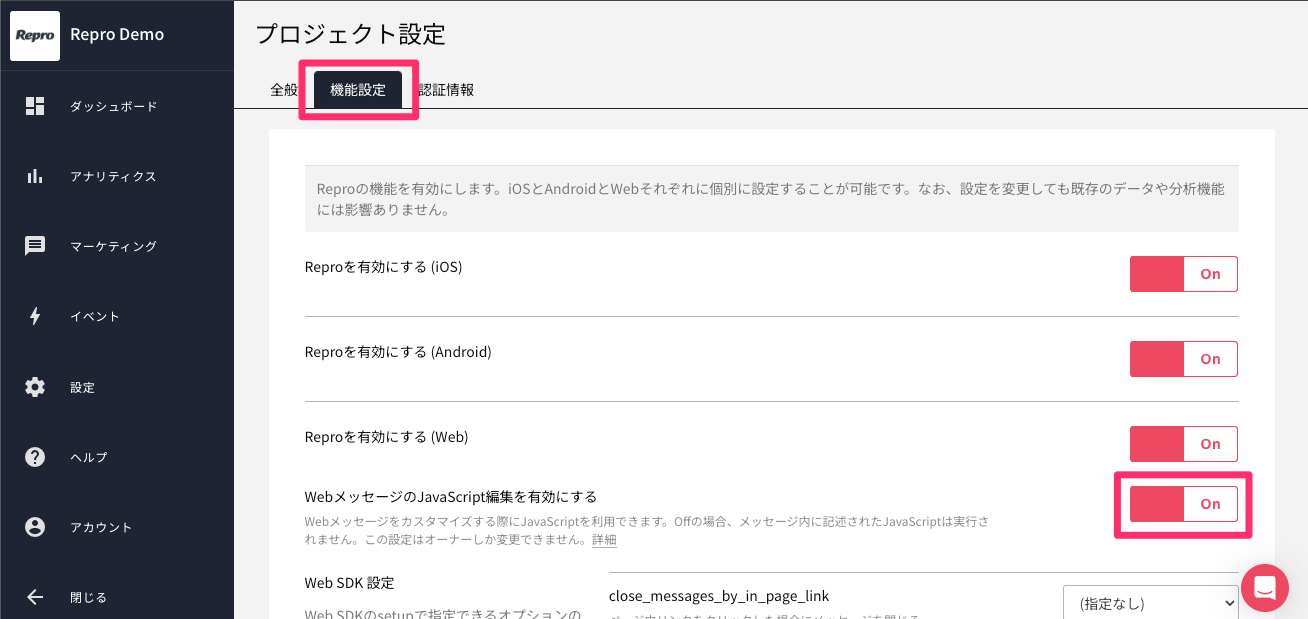Click the Reproを有効にする (Web) label
Screen dimensions: 1308x619
pos(386,437)
